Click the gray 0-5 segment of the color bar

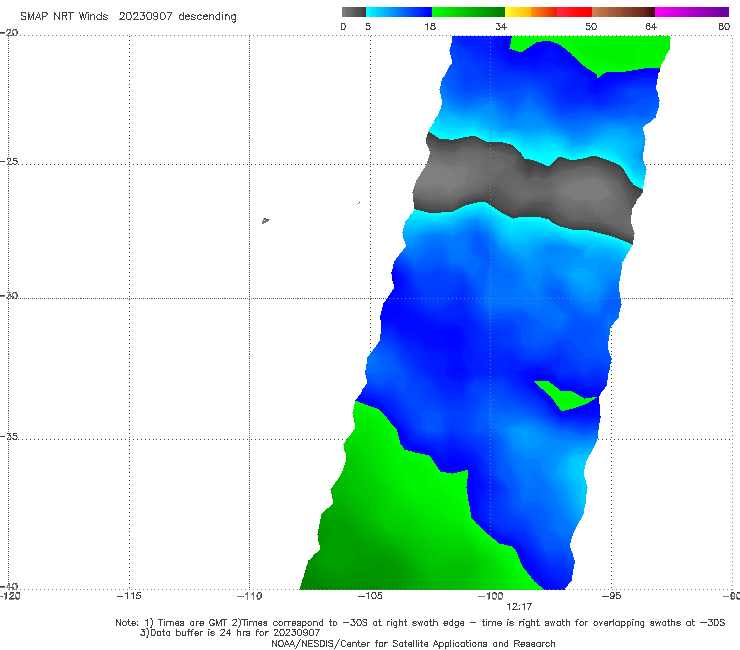point(353,12)
